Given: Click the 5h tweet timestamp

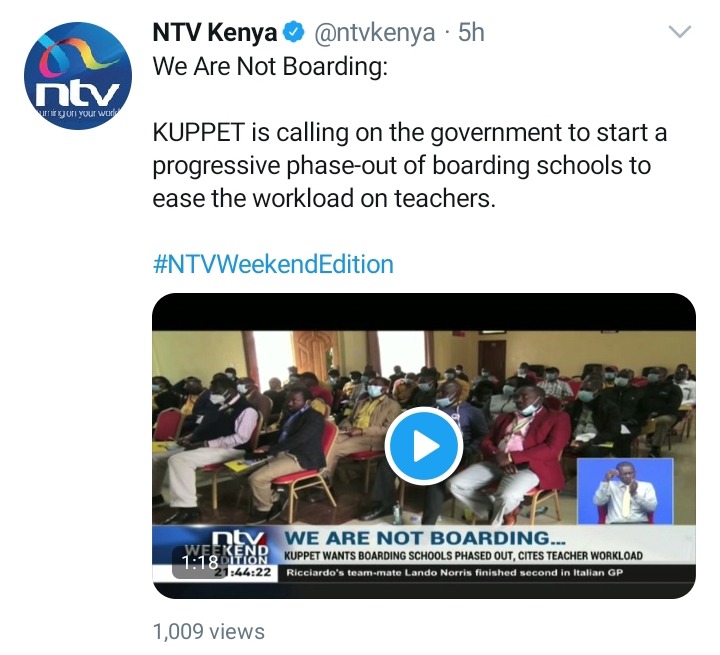Looking at the screenshot, I should tap(471, 32).
